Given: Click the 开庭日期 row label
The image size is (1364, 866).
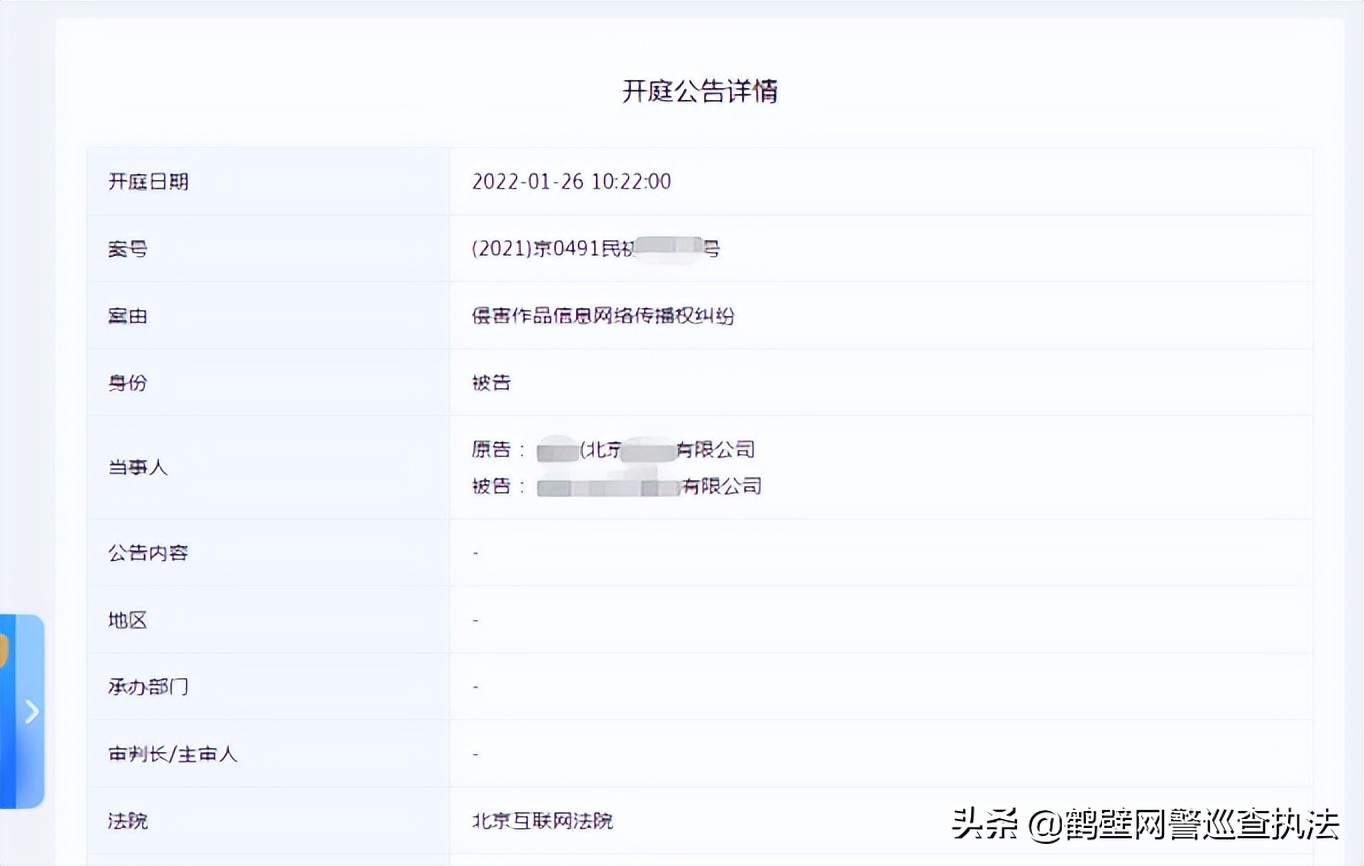Looking at the screenshot, I should [x=148, y=182].
